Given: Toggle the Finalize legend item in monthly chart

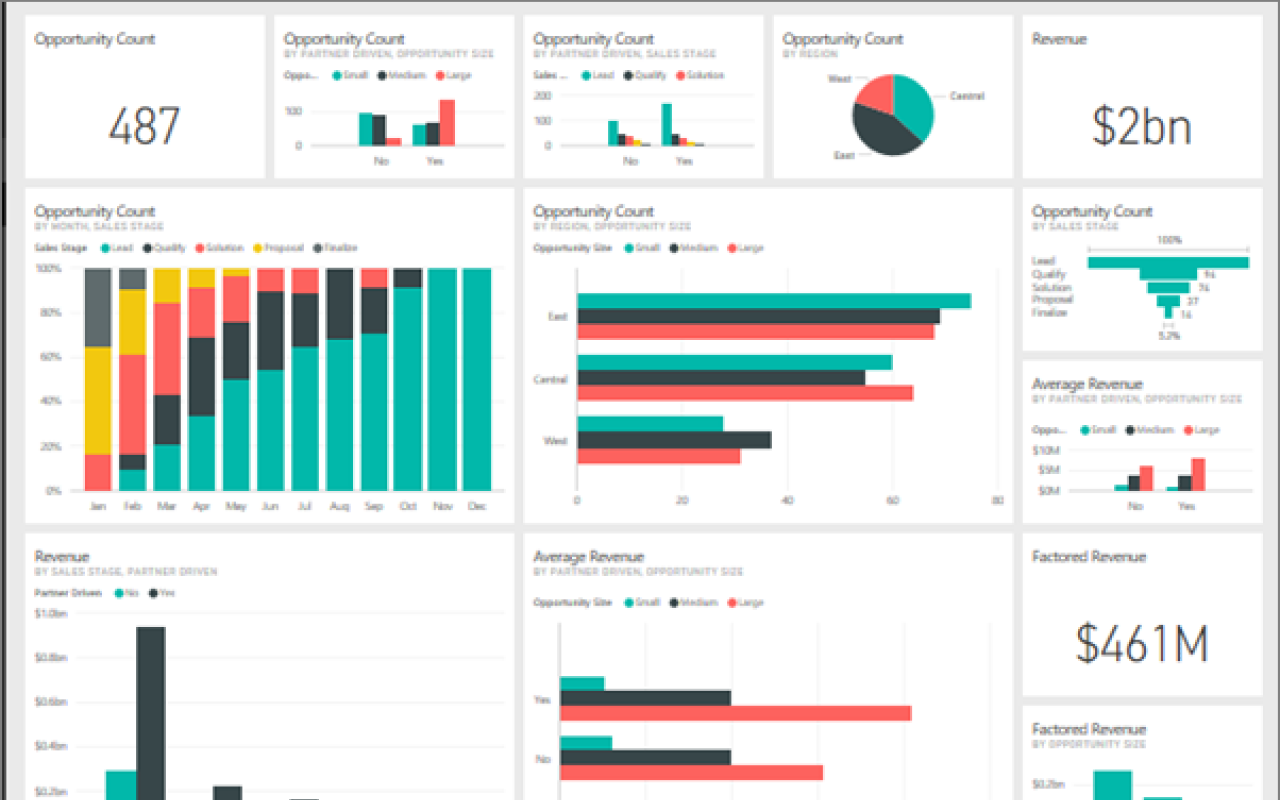Looking at the screenshot, I should tap(315, 247).
